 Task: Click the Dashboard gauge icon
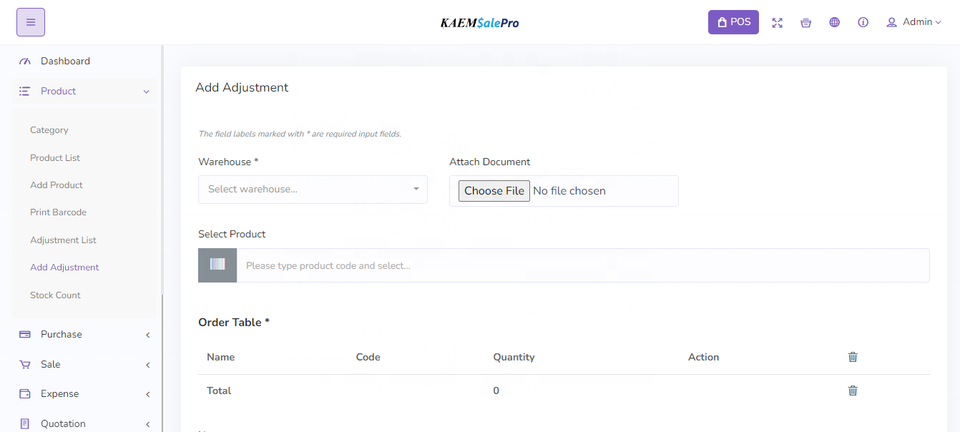tap(25, 62)
